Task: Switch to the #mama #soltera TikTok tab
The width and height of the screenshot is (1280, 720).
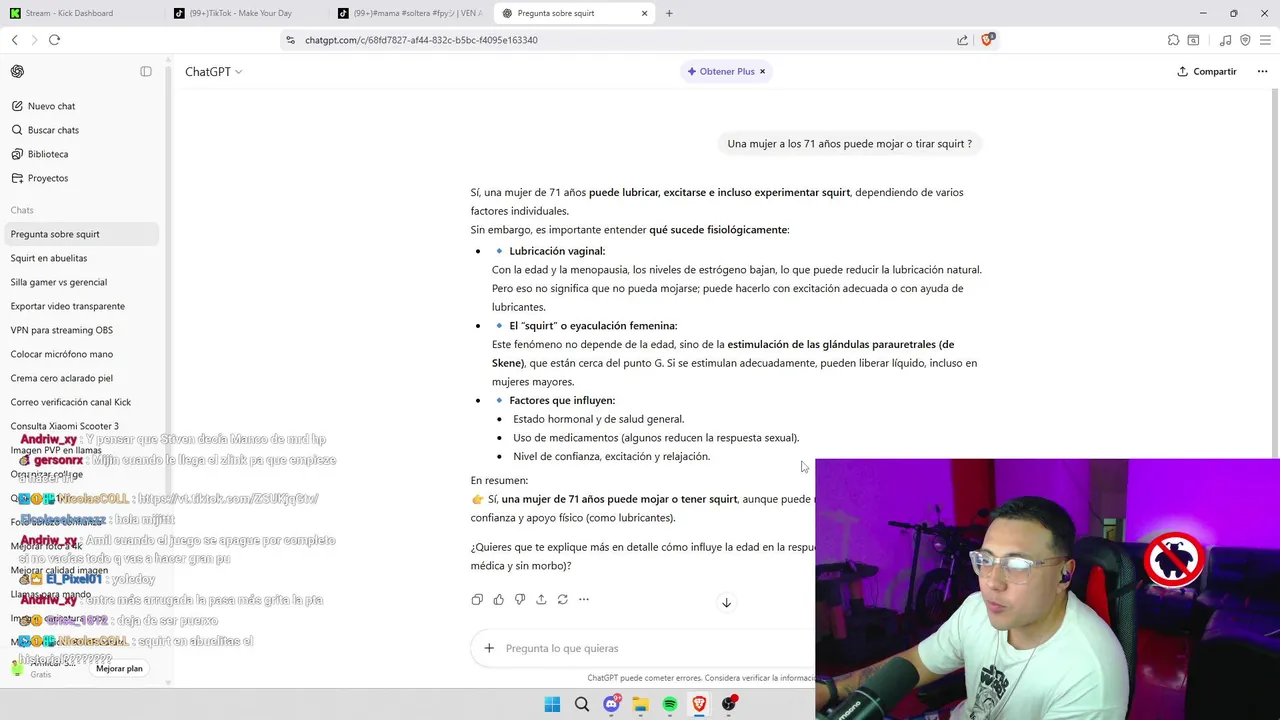Action: [410, 13]
